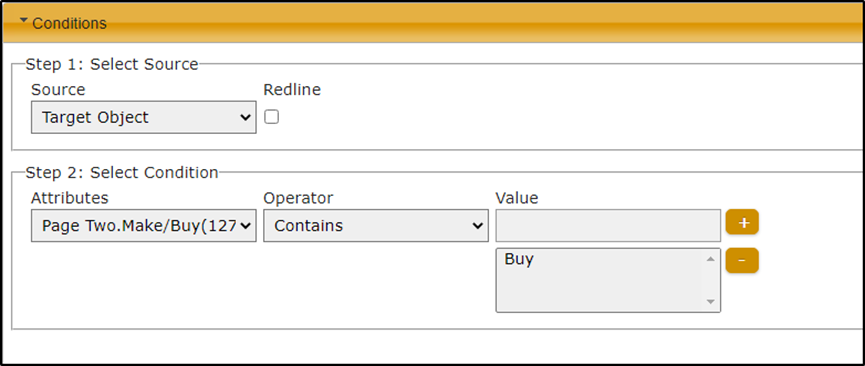This screenshot has height=366, width=865.
Task: Select the 'Buy' entry in value list
Action: tap(519, 259)
